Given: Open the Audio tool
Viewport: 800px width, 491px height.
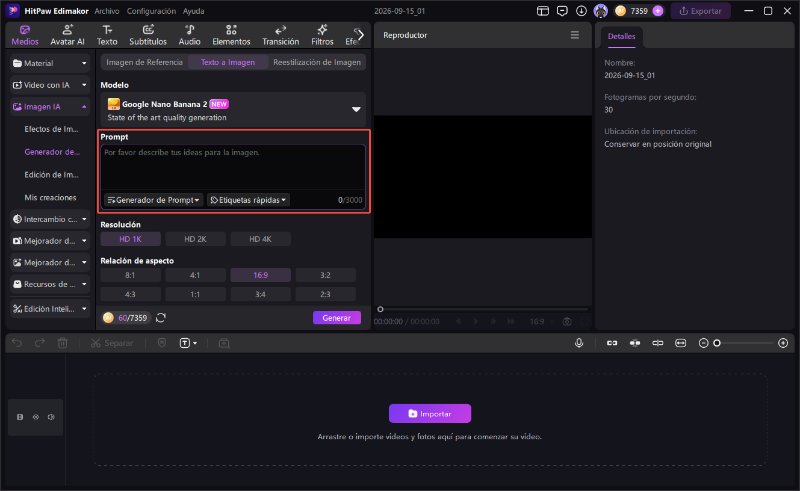Looking at the screenshot, I should pyautogui.click(x=189, y=35).
